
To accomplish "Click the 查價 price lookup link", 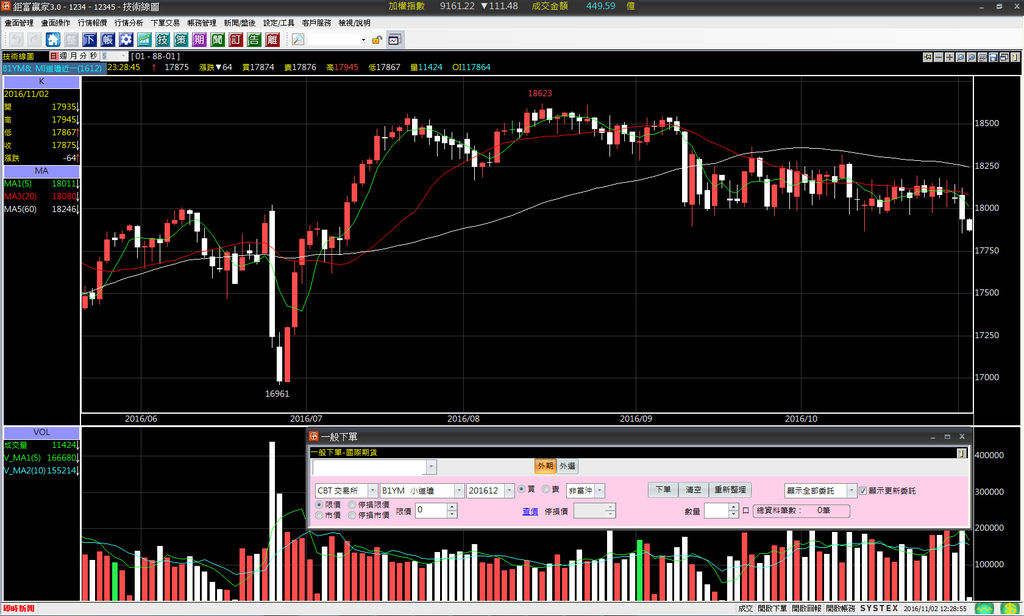I will (530, 511).
